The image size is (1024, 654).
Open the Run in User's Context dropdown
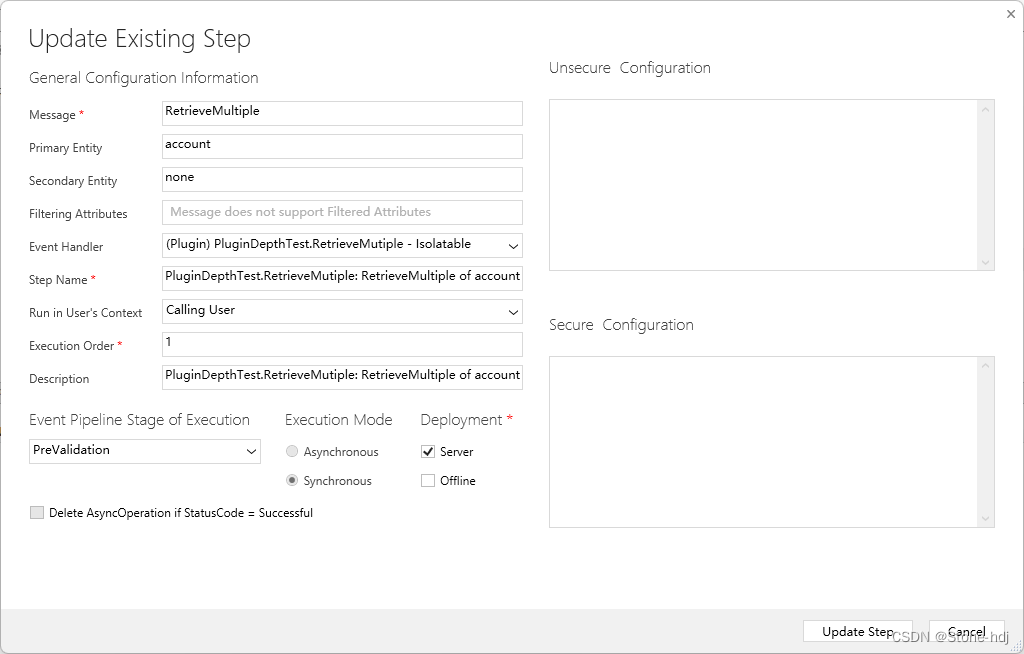342,311
